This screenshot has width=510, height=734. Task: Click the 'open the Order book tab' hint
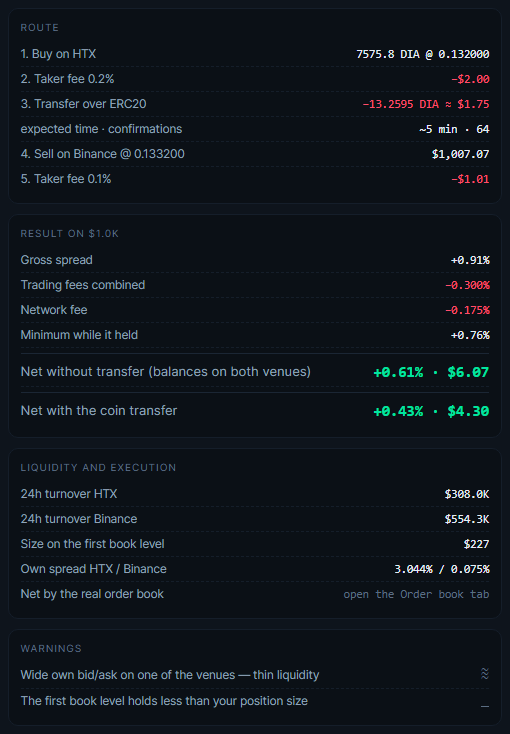pyautogui.click(x=416, y=594)
